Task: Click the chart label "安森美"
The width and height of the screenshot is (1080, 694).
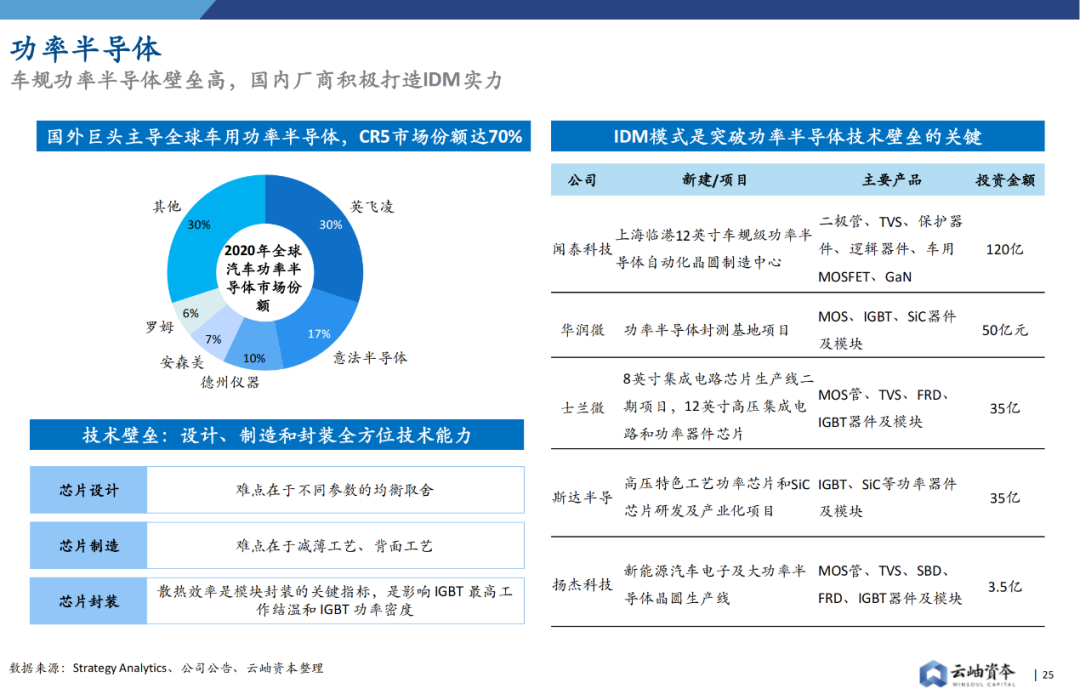Action: coord(182,362)
